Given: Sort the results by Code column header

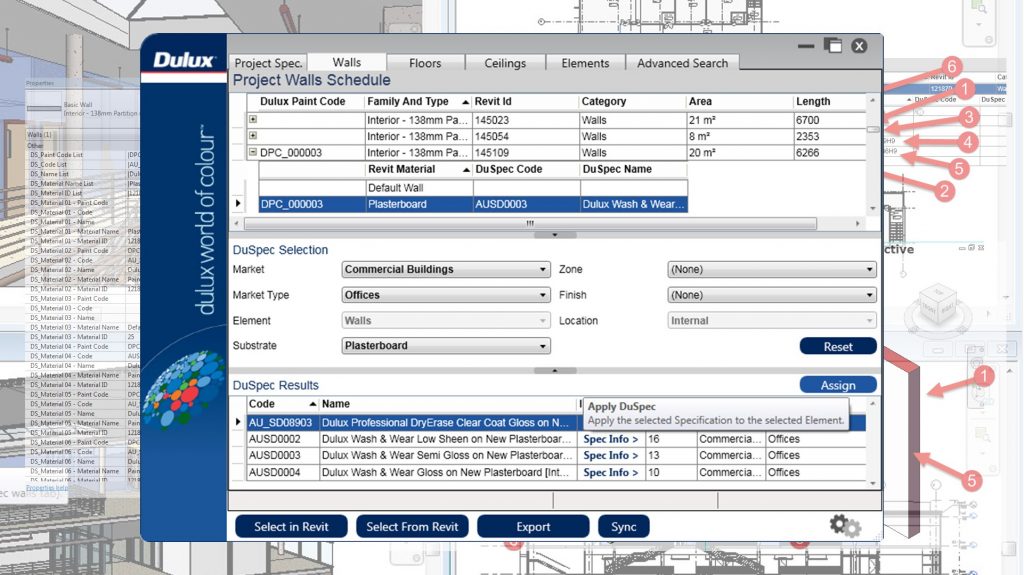Looking at the screenshot, I should 262,404.
